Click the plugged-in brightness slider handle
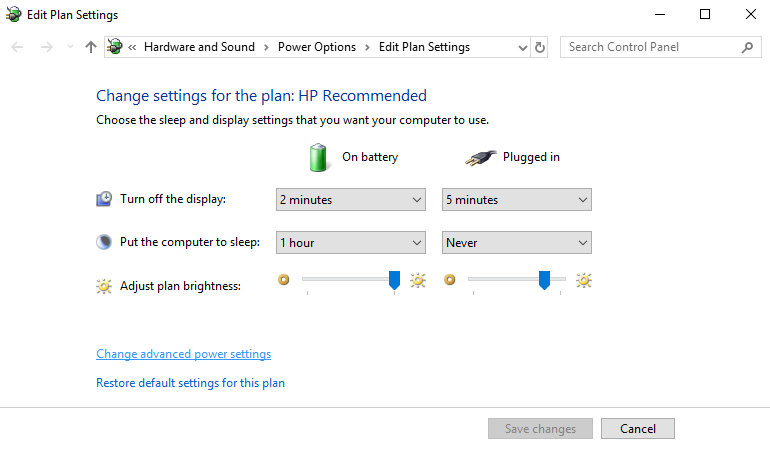The image size is (770, 450). coord(544,280)
